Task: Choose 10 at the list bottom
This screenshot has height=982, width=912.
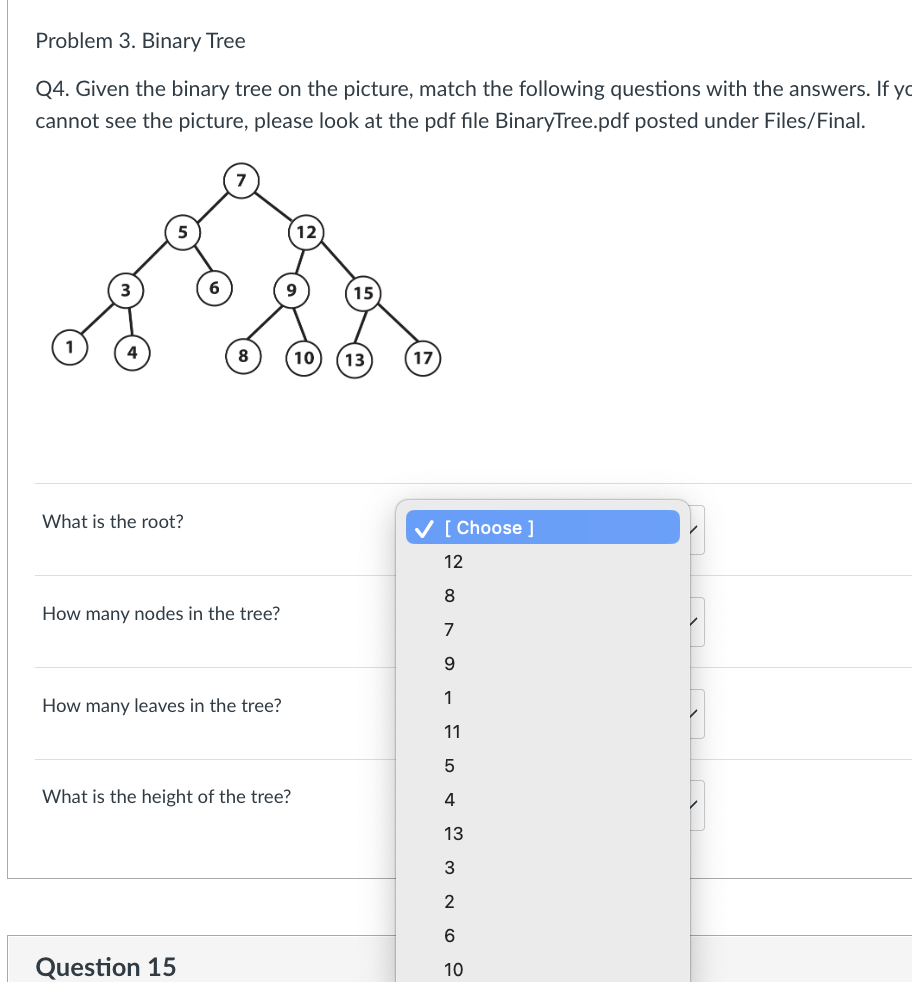Action: [x=542, y=969]
